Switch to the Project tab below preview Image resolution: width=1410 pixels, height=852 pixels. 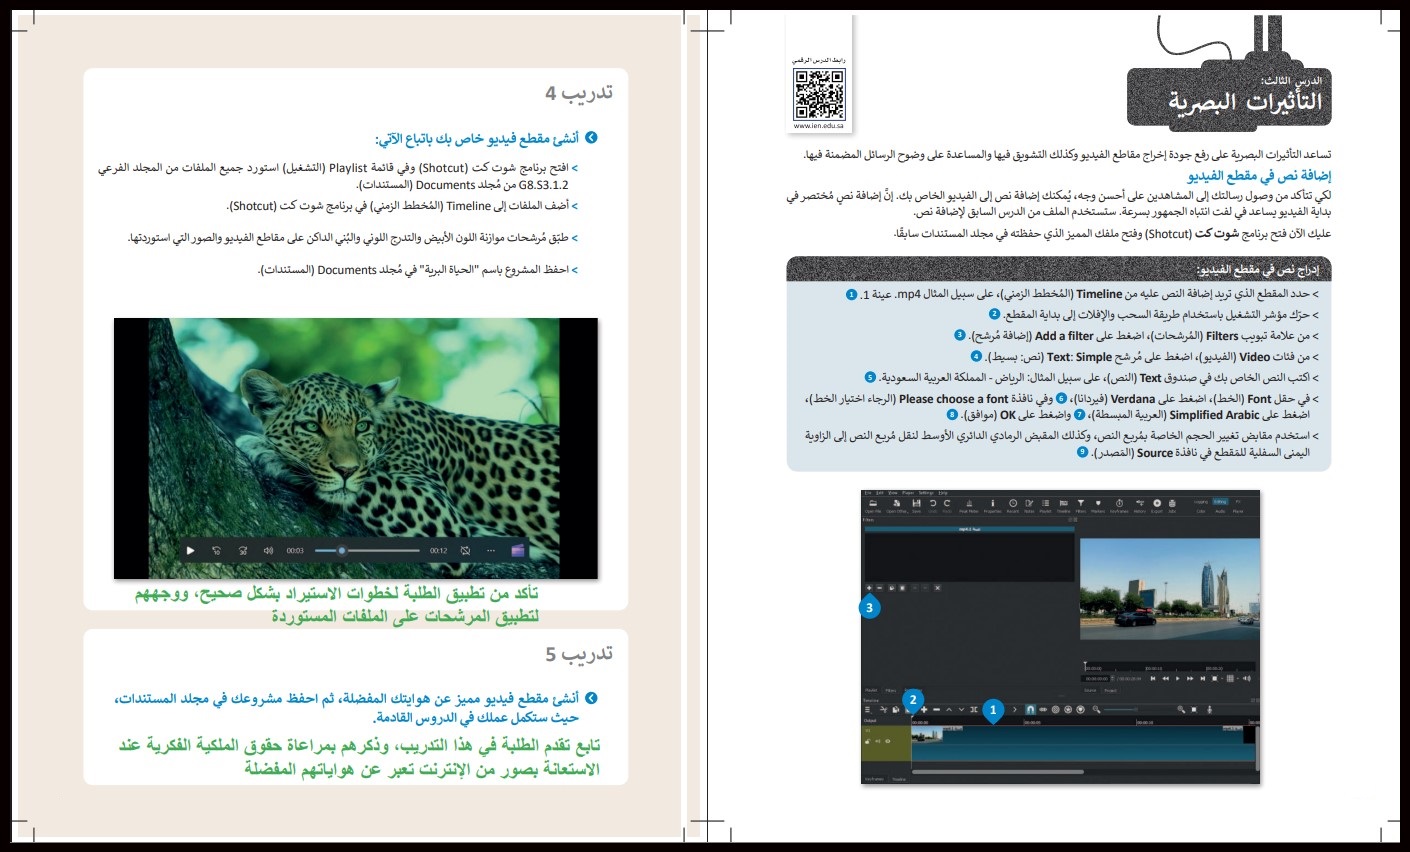pyautogui.click(x=1111, y=690)
